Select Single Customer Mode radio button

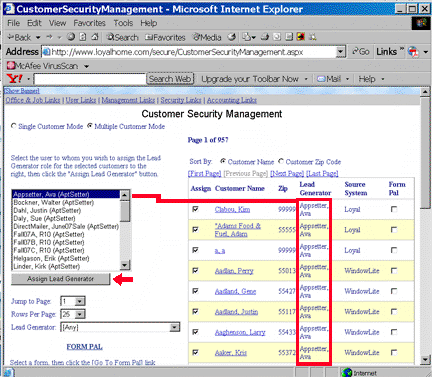[x=14, y=126]
